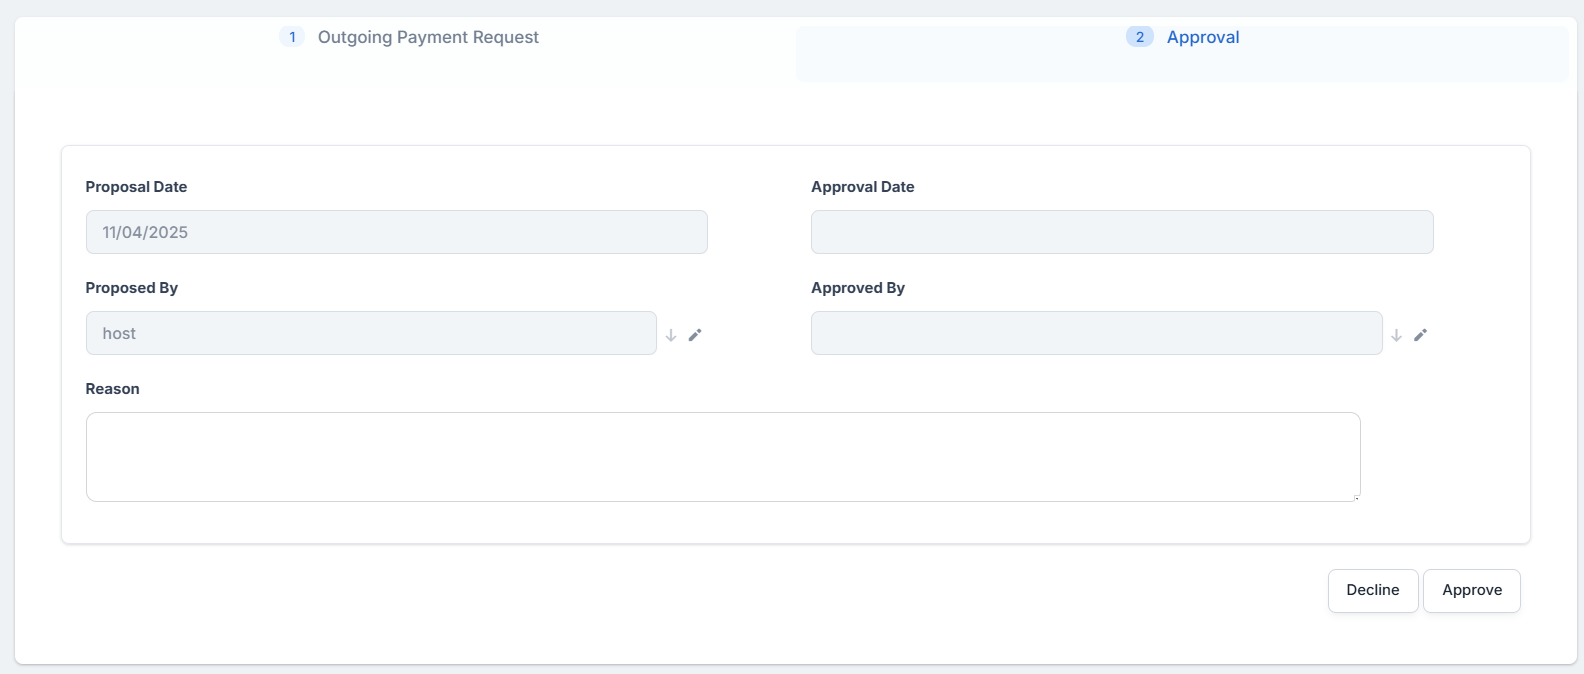Click the step 1 number badge

click(x=292, y=37)
